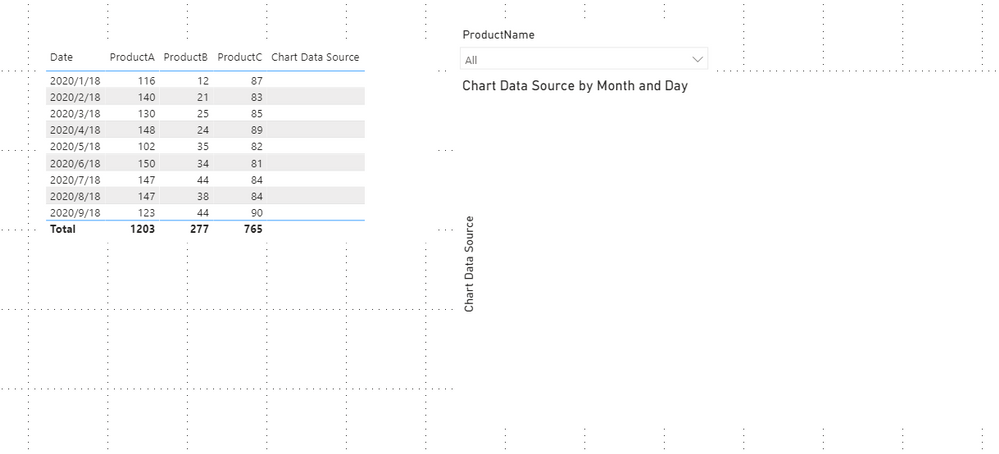Click ProductC value 87
The width and height of the screenshot is (999, 454).
(x=256, y=81)
